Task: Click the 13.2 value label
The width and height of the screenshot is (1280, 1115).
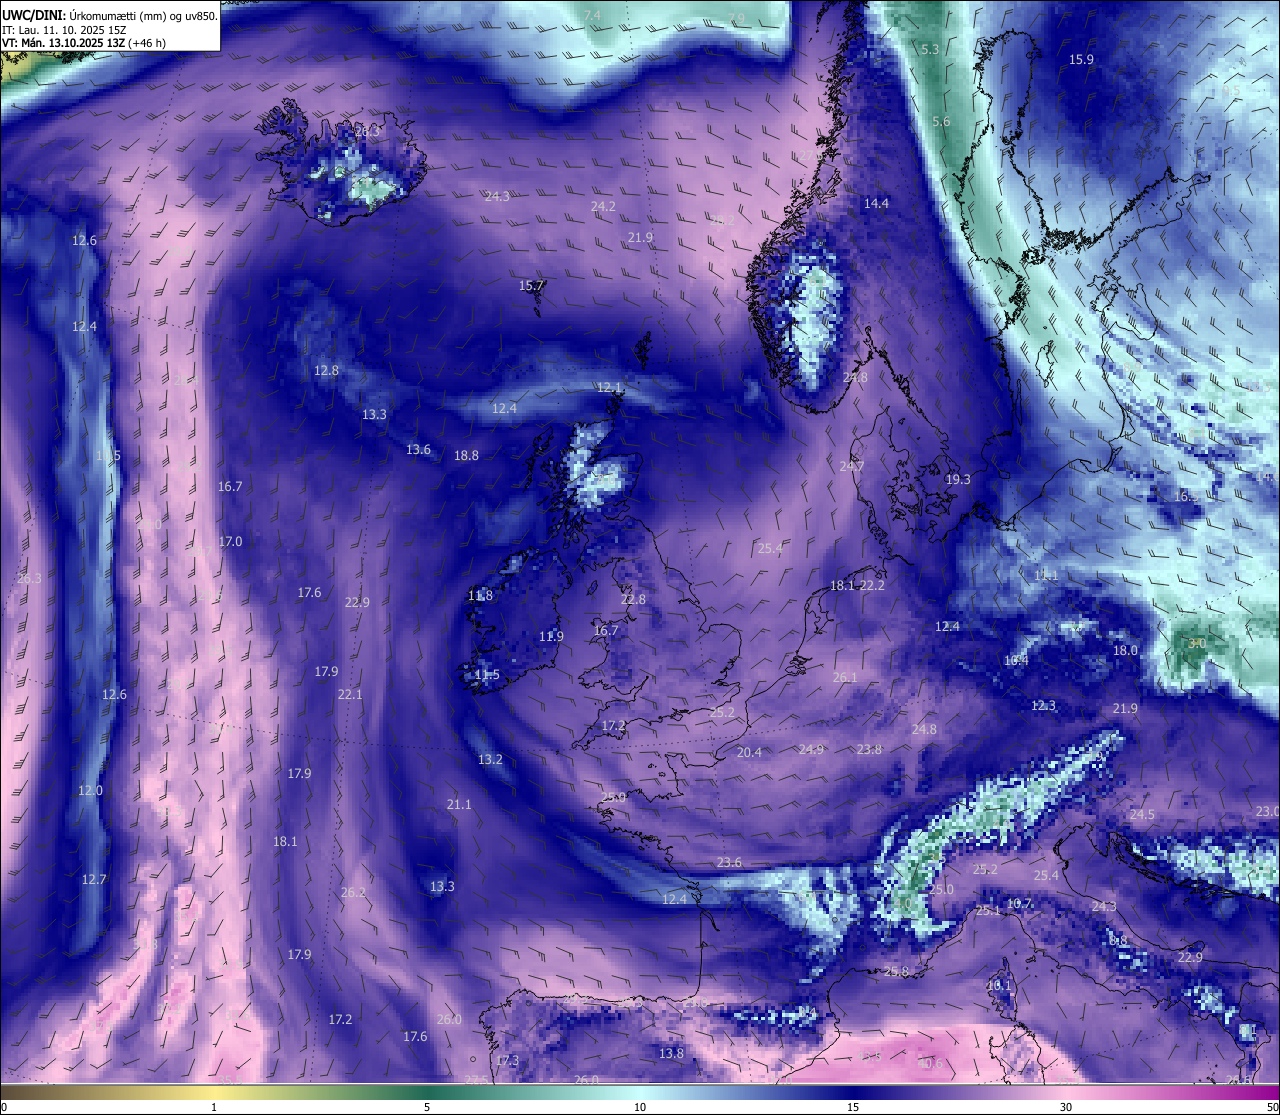Action: 490,759
